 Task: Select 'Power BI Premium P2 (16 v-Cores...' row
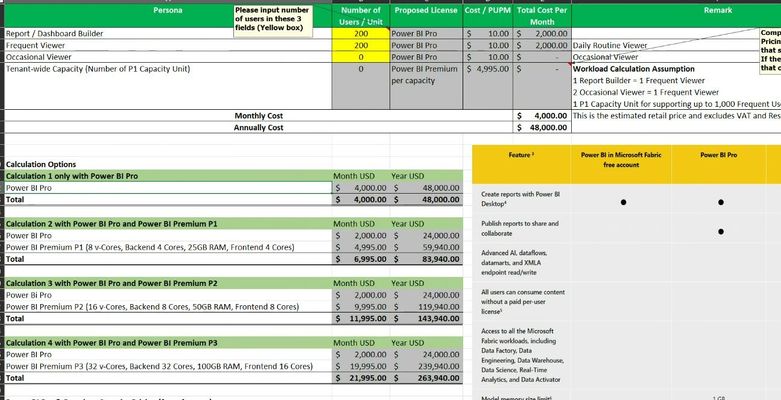click(168, 307)
